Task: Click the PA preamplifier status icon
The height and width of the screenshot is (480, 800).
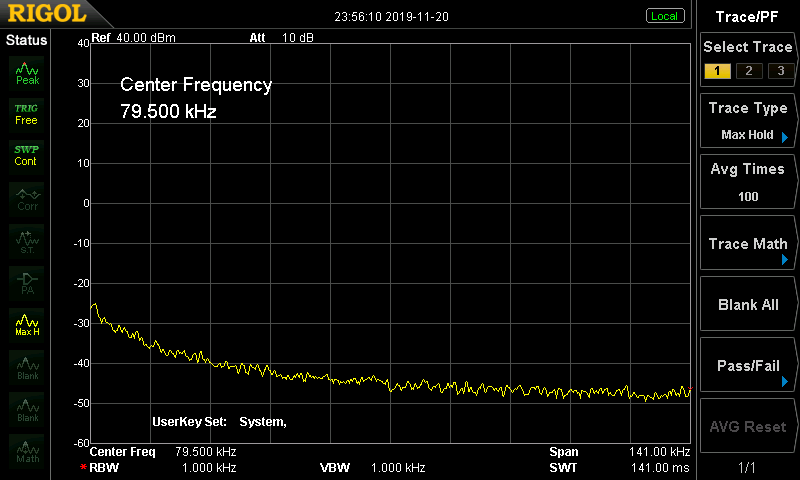Action: click(x=27, y=282)
